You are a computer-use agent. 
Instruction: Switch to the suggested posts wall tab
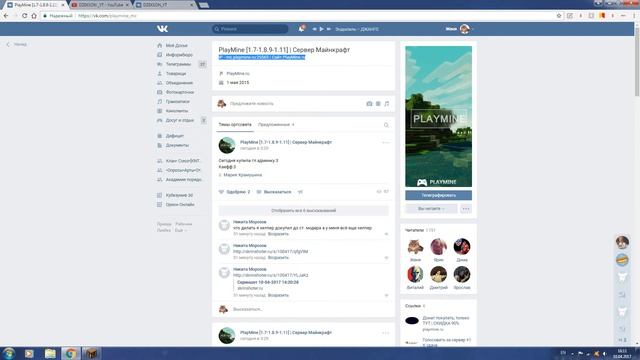coord(276,125)
